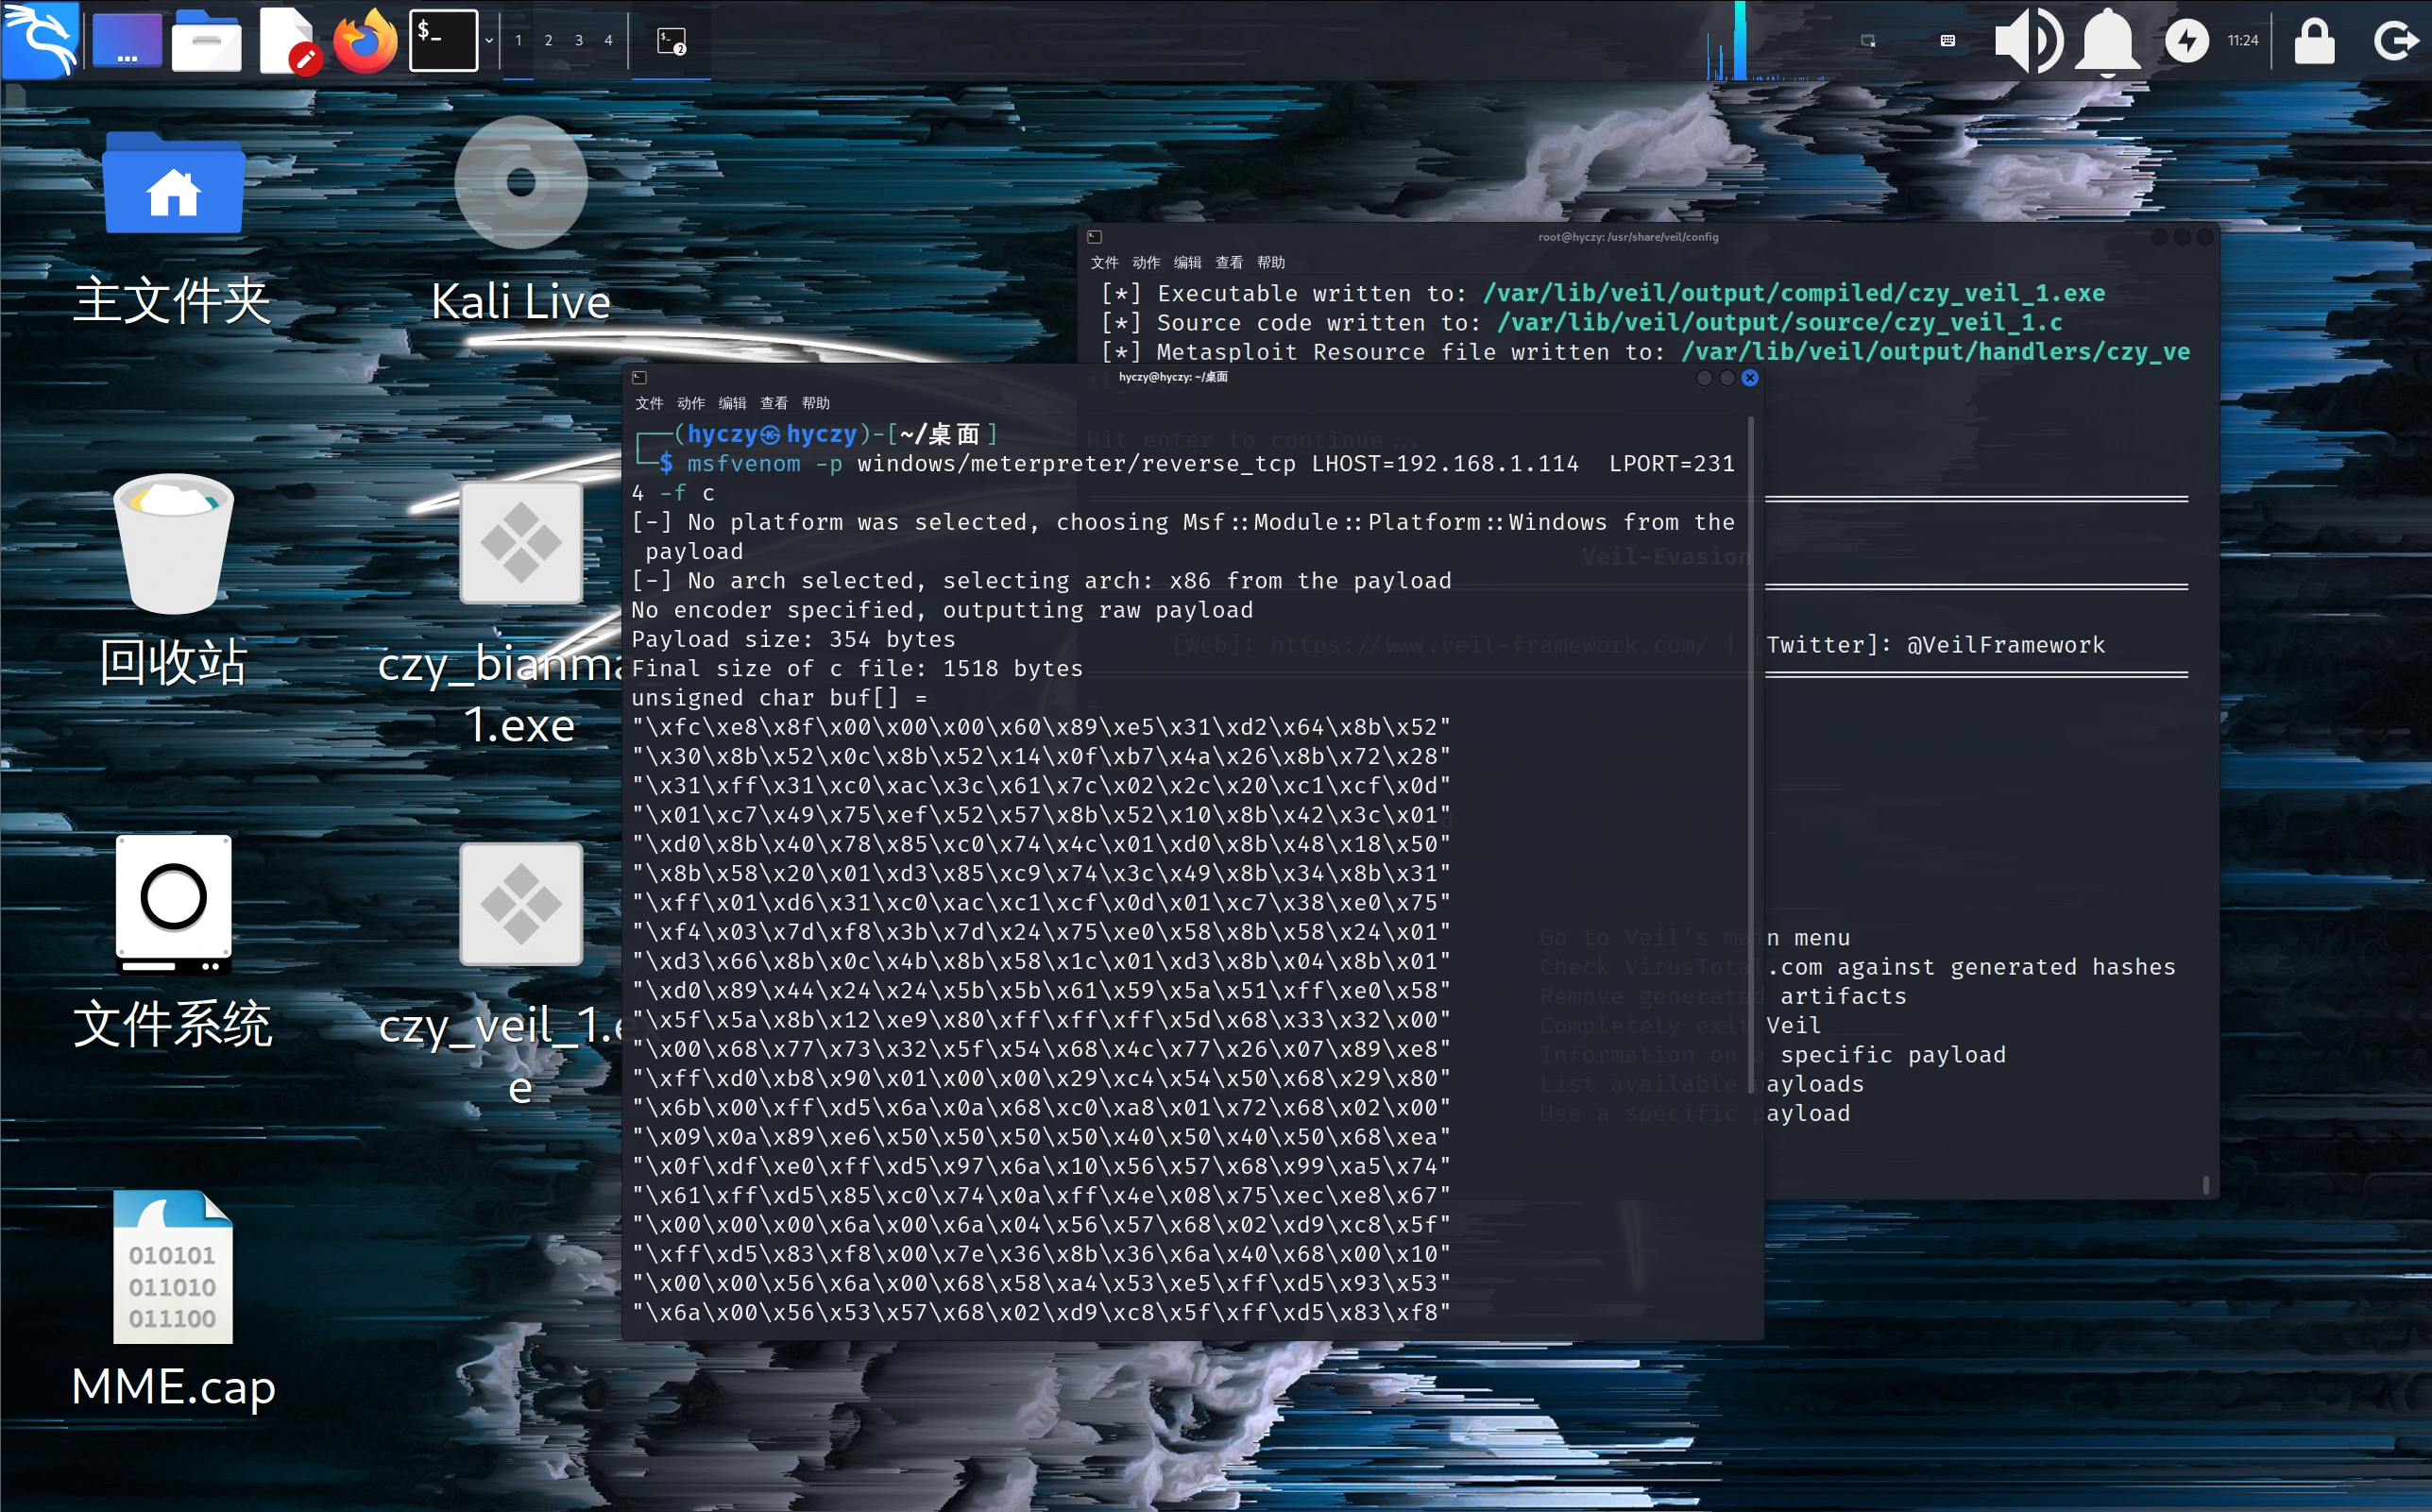2432x1512 pixels.
Task: Click the show desktop panel button
Action: (x=126, y=40)
